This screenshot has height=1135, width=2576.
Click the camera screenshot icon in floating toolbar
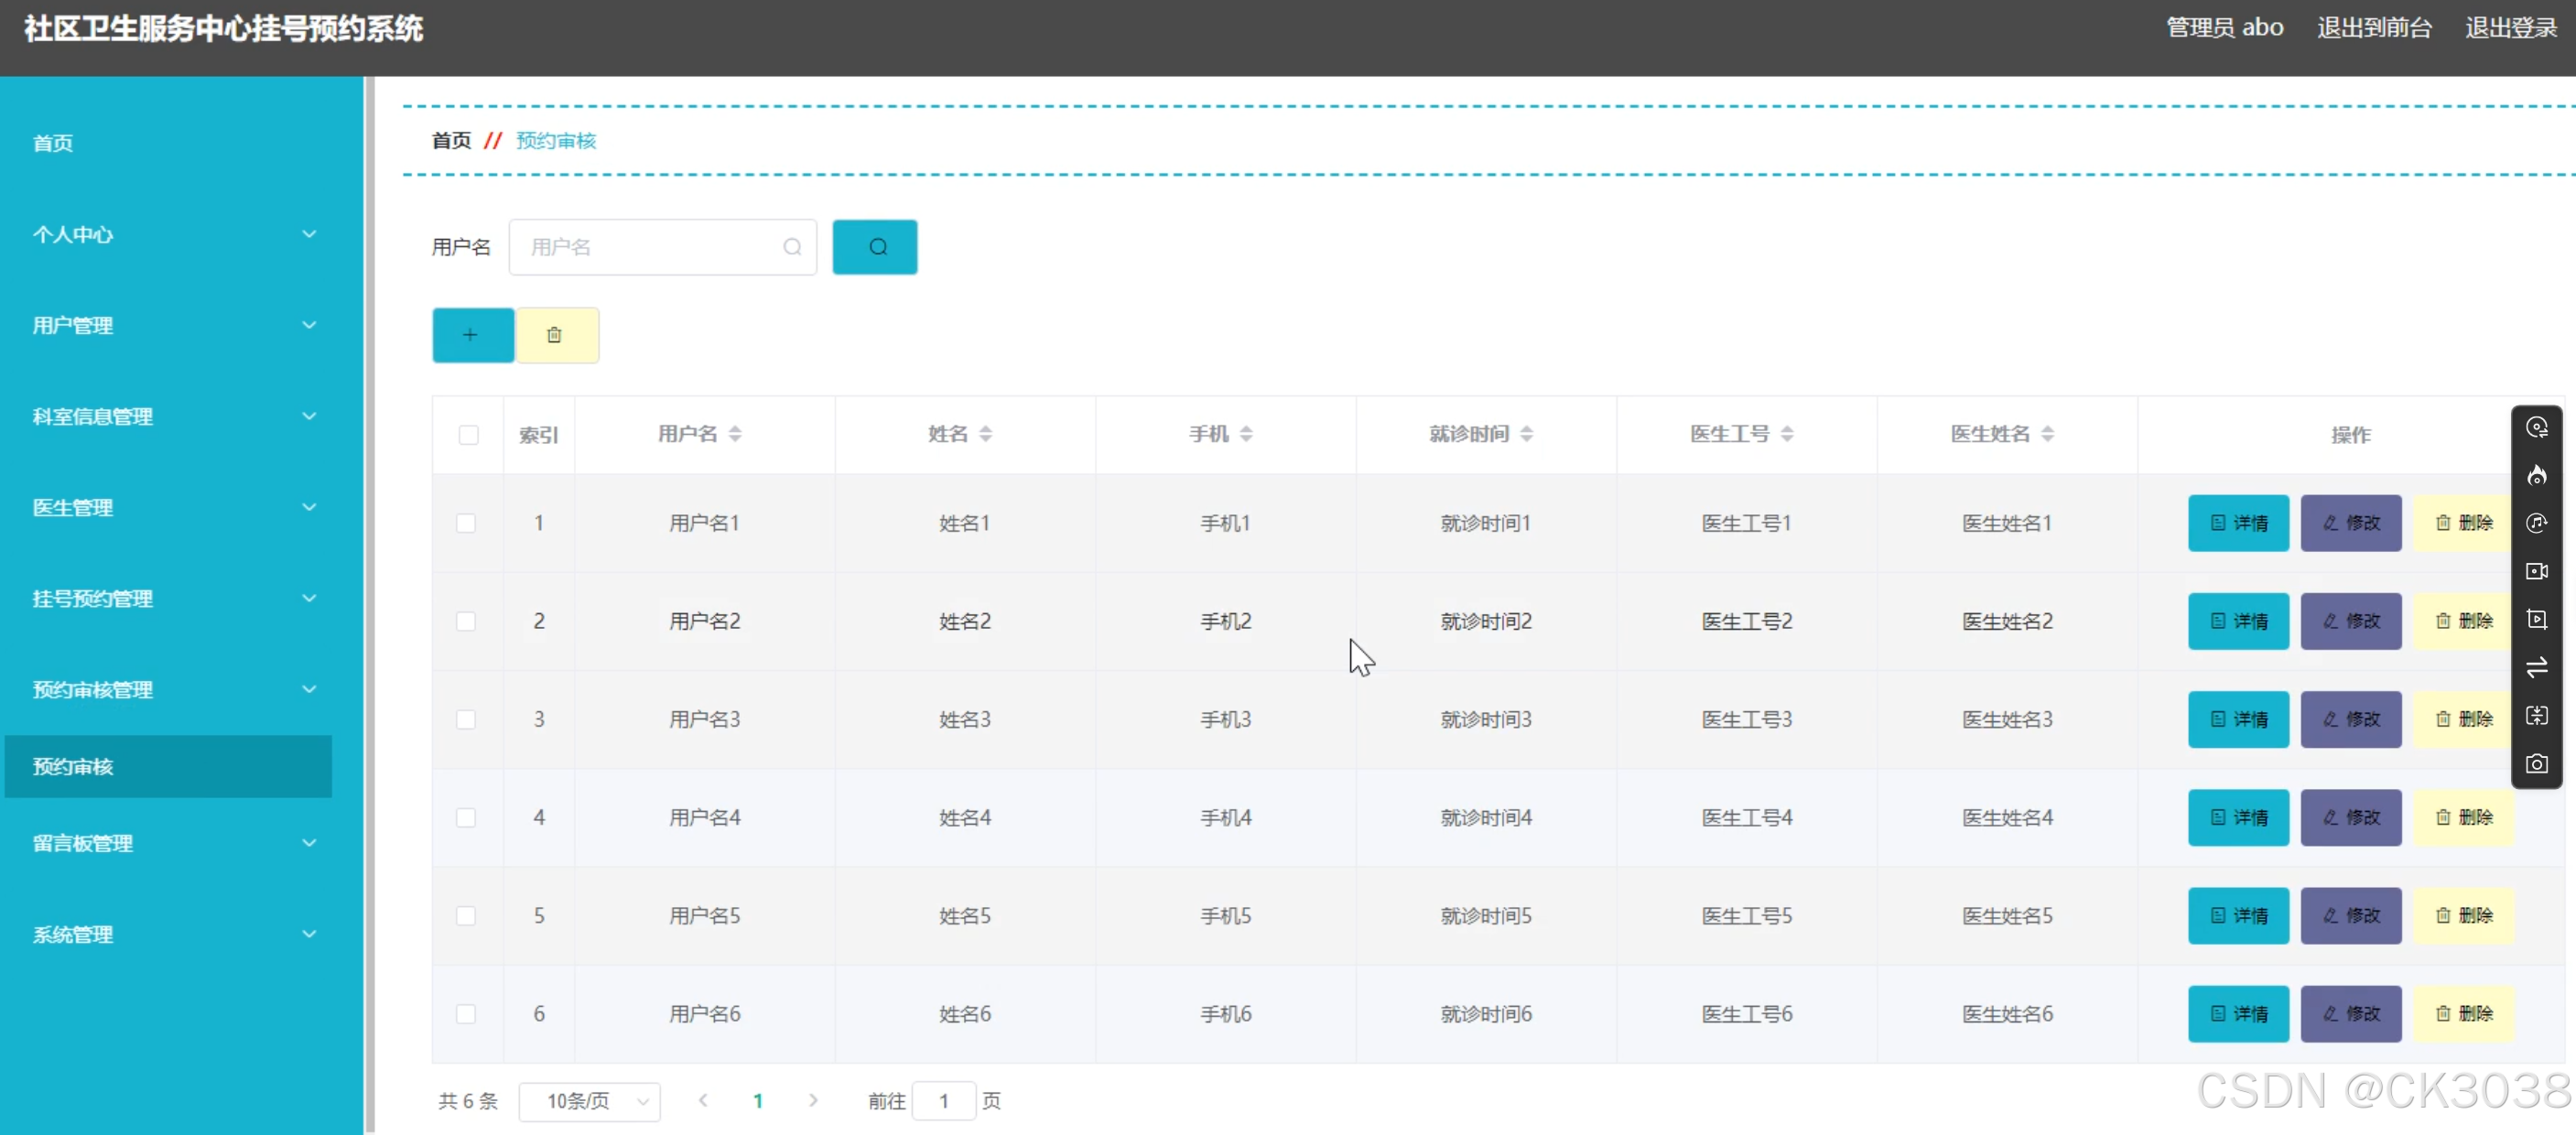(x=2536, y=764)
